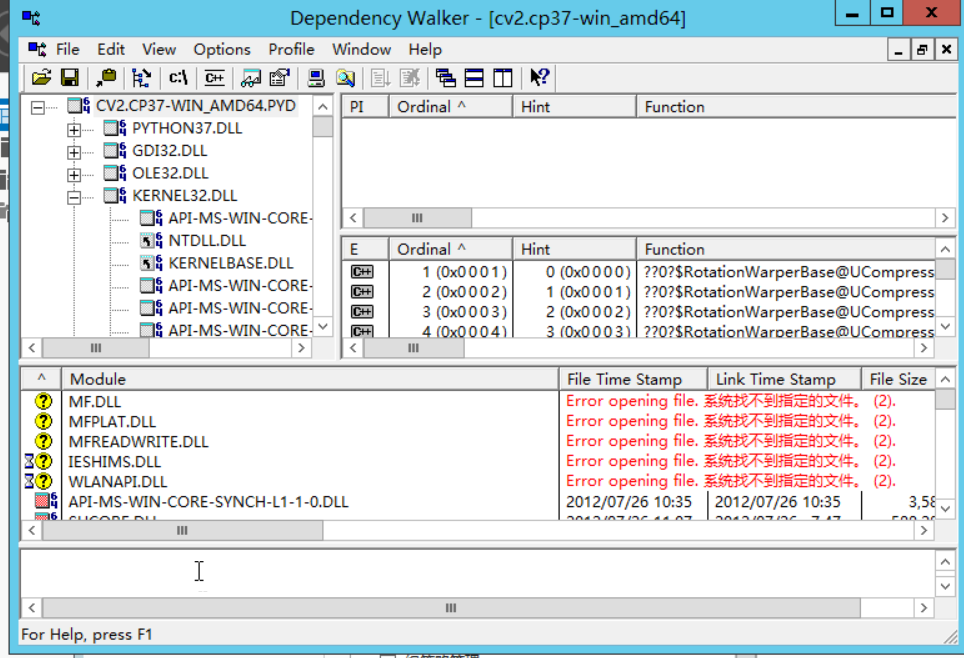Click the export list scroll-right arrow
This screenshot has height=658, width=964.
pos(923,348)
